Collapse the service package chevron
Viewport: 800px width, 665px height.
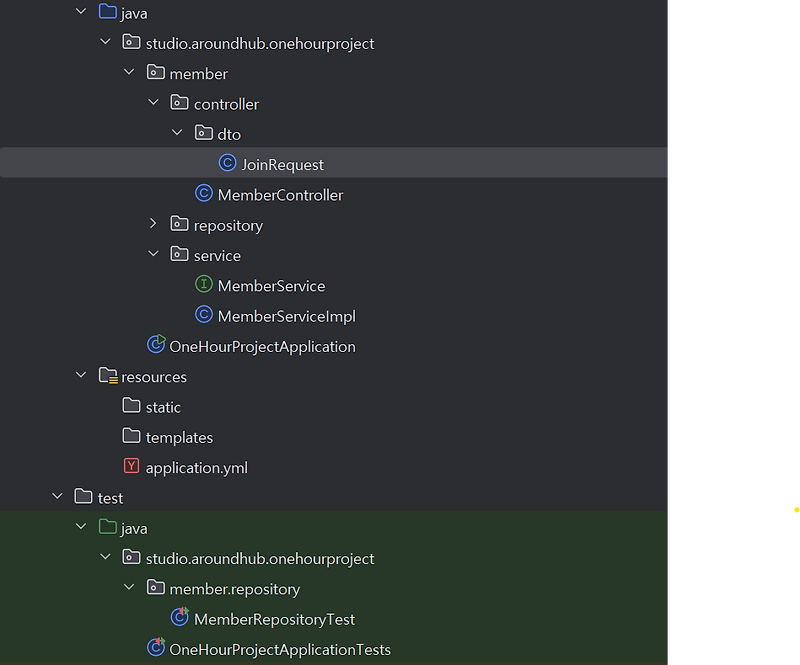point(153,254)
